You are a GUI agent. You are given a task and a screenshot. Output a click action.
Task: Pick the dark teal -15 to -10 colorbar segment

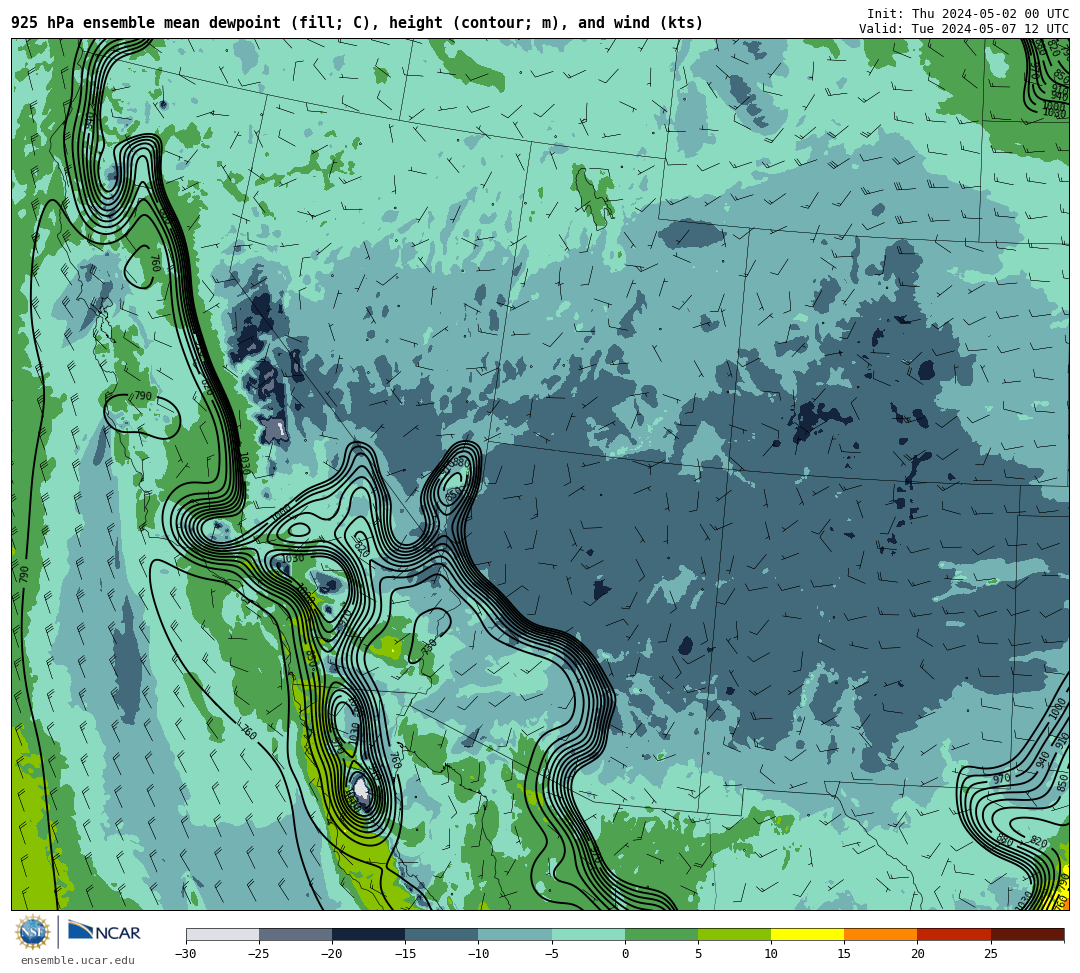click(442, 934)
